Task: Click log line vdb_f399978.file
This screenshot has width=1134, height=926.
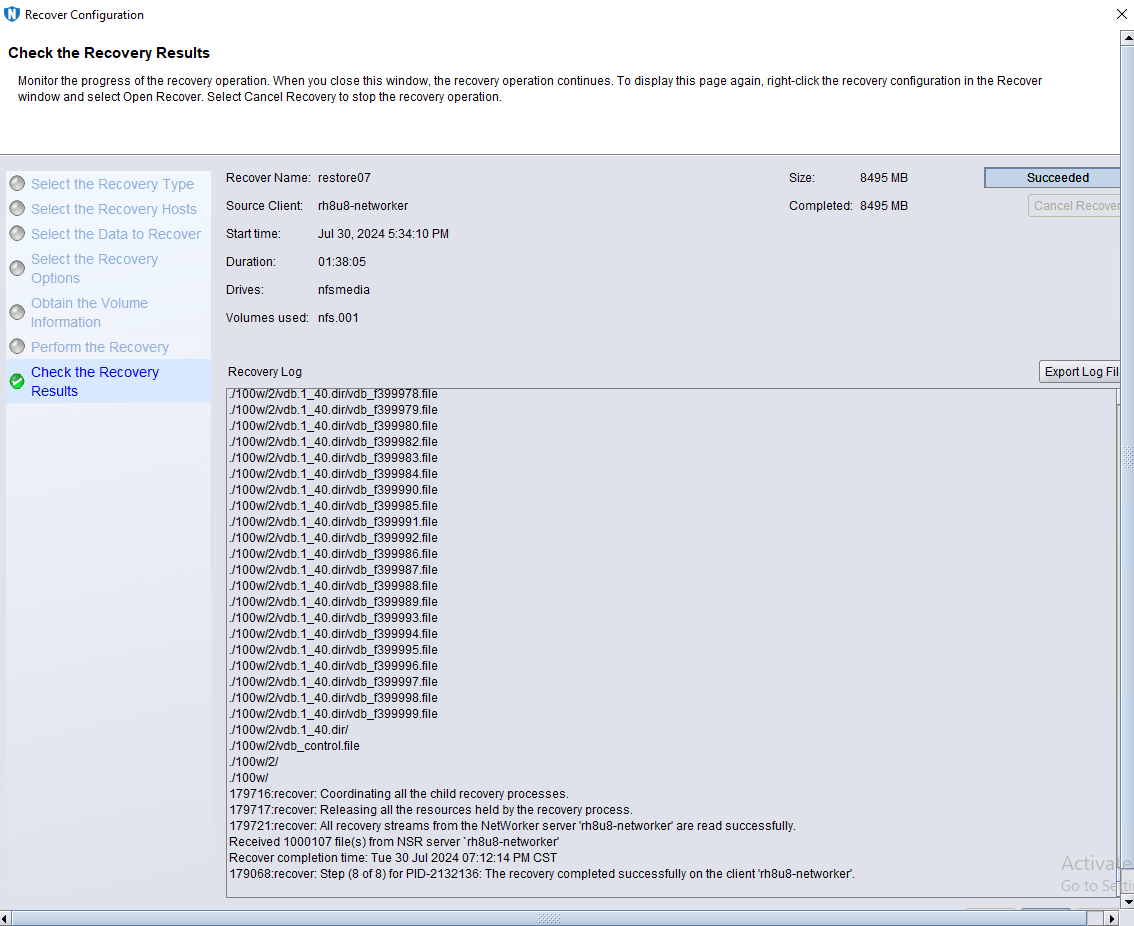Action: 333,394
